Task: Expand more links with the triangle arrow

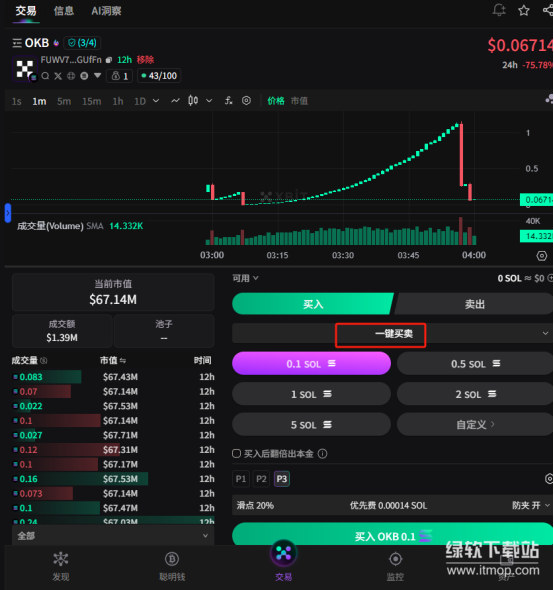Action: click(x=97, y=76)
